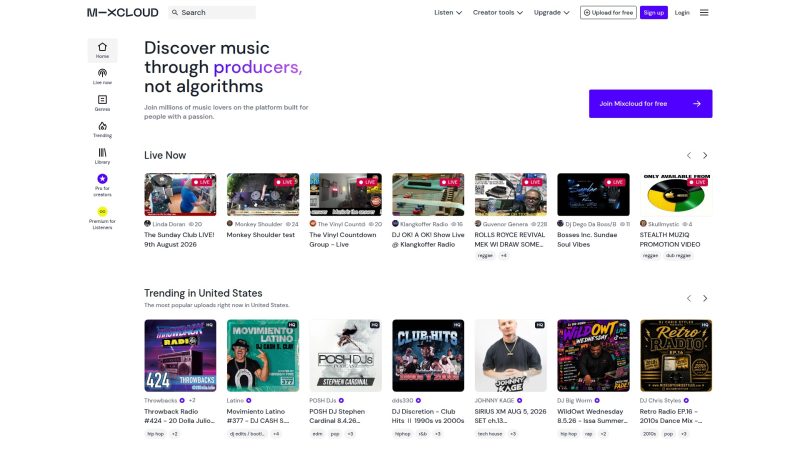
Task: Open Vinyl Countdown Group live thumbnail
Action: point(345,194)
